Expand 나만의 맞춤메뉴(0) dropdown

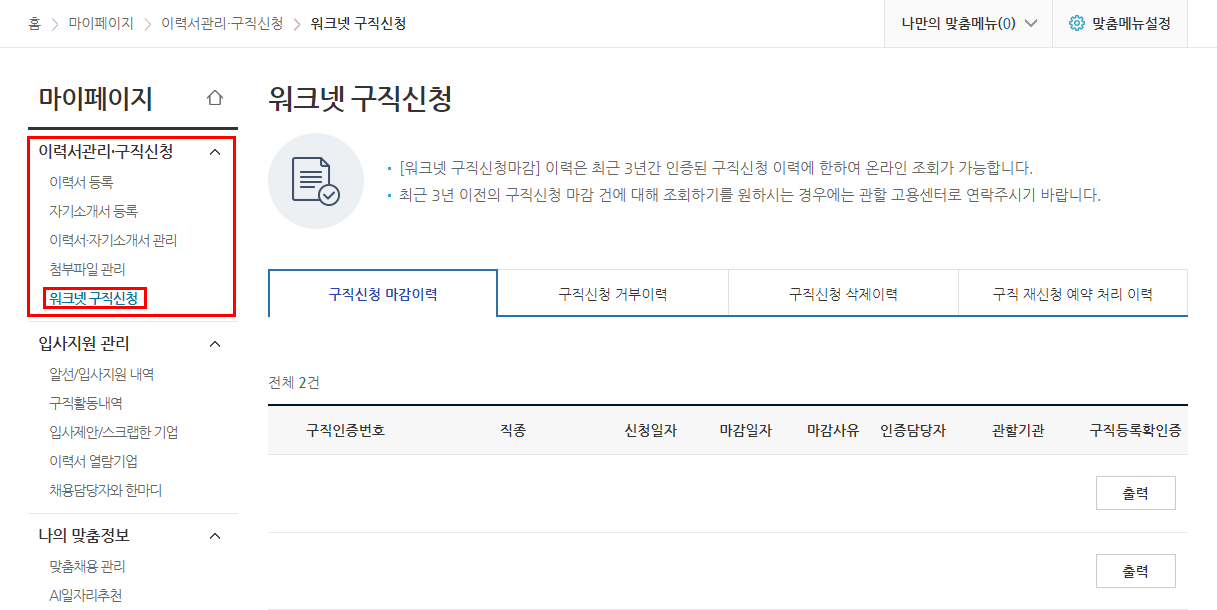[x=969, y=23]
